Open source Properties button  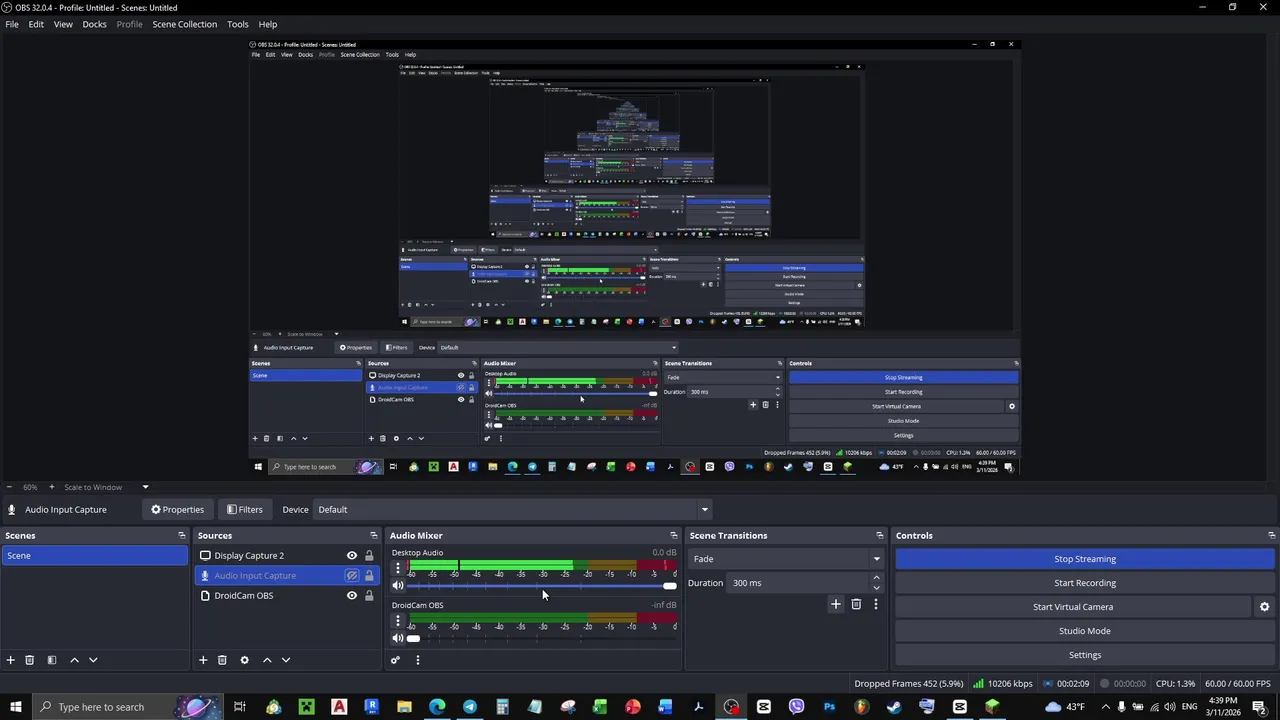point(177,510)
